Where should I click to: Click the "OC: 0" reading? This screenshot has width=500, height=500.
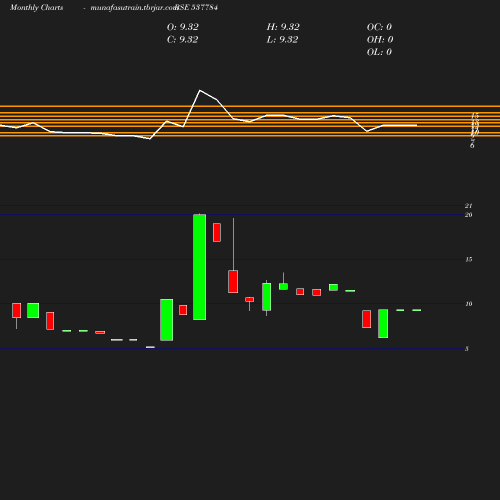point(379,27)
